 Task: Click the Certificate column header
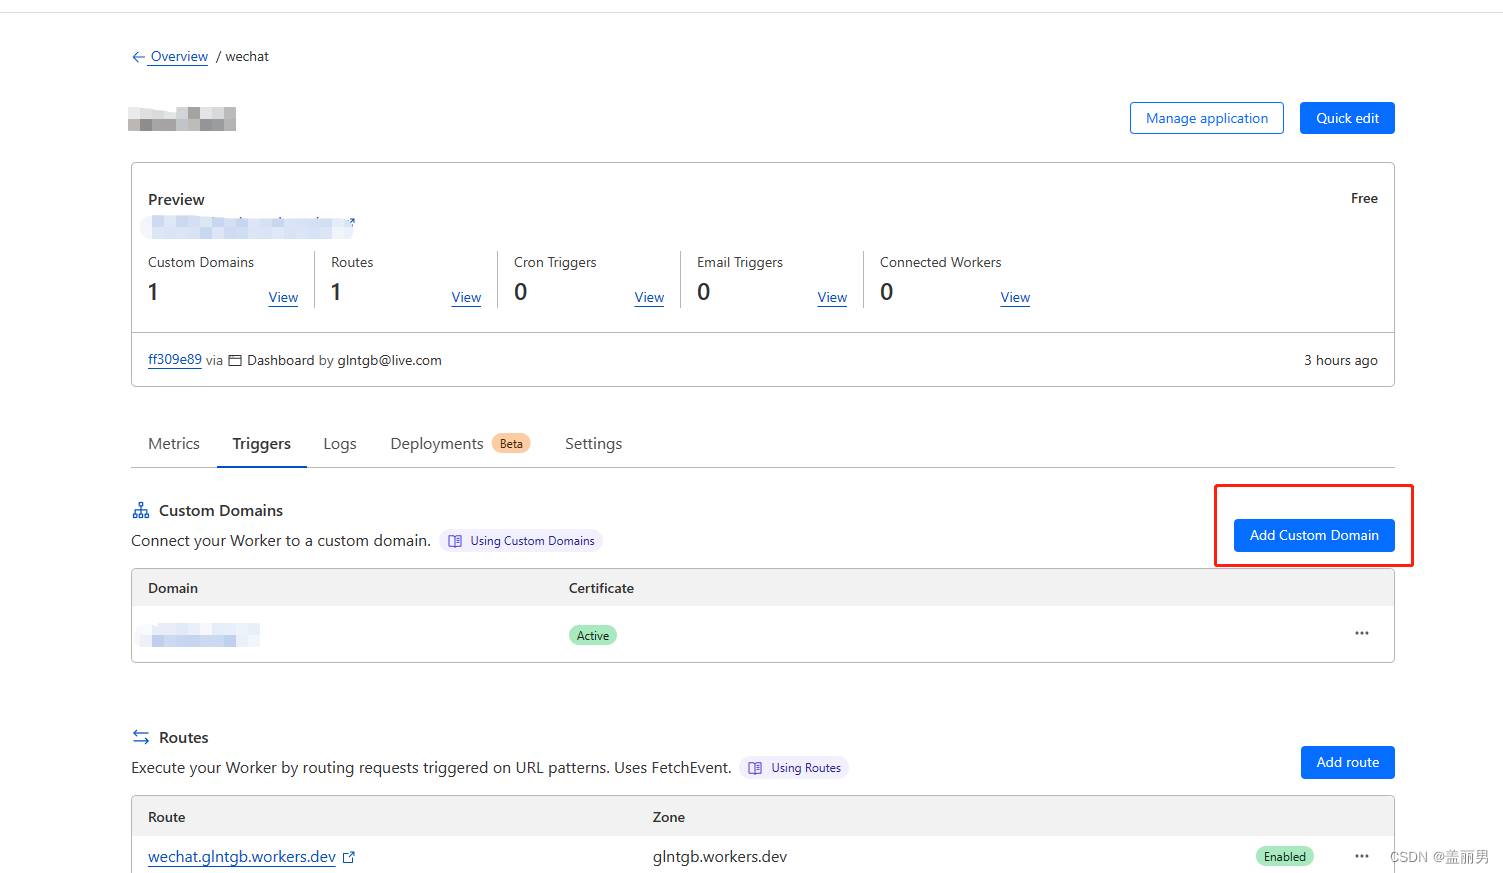[601, 588]
